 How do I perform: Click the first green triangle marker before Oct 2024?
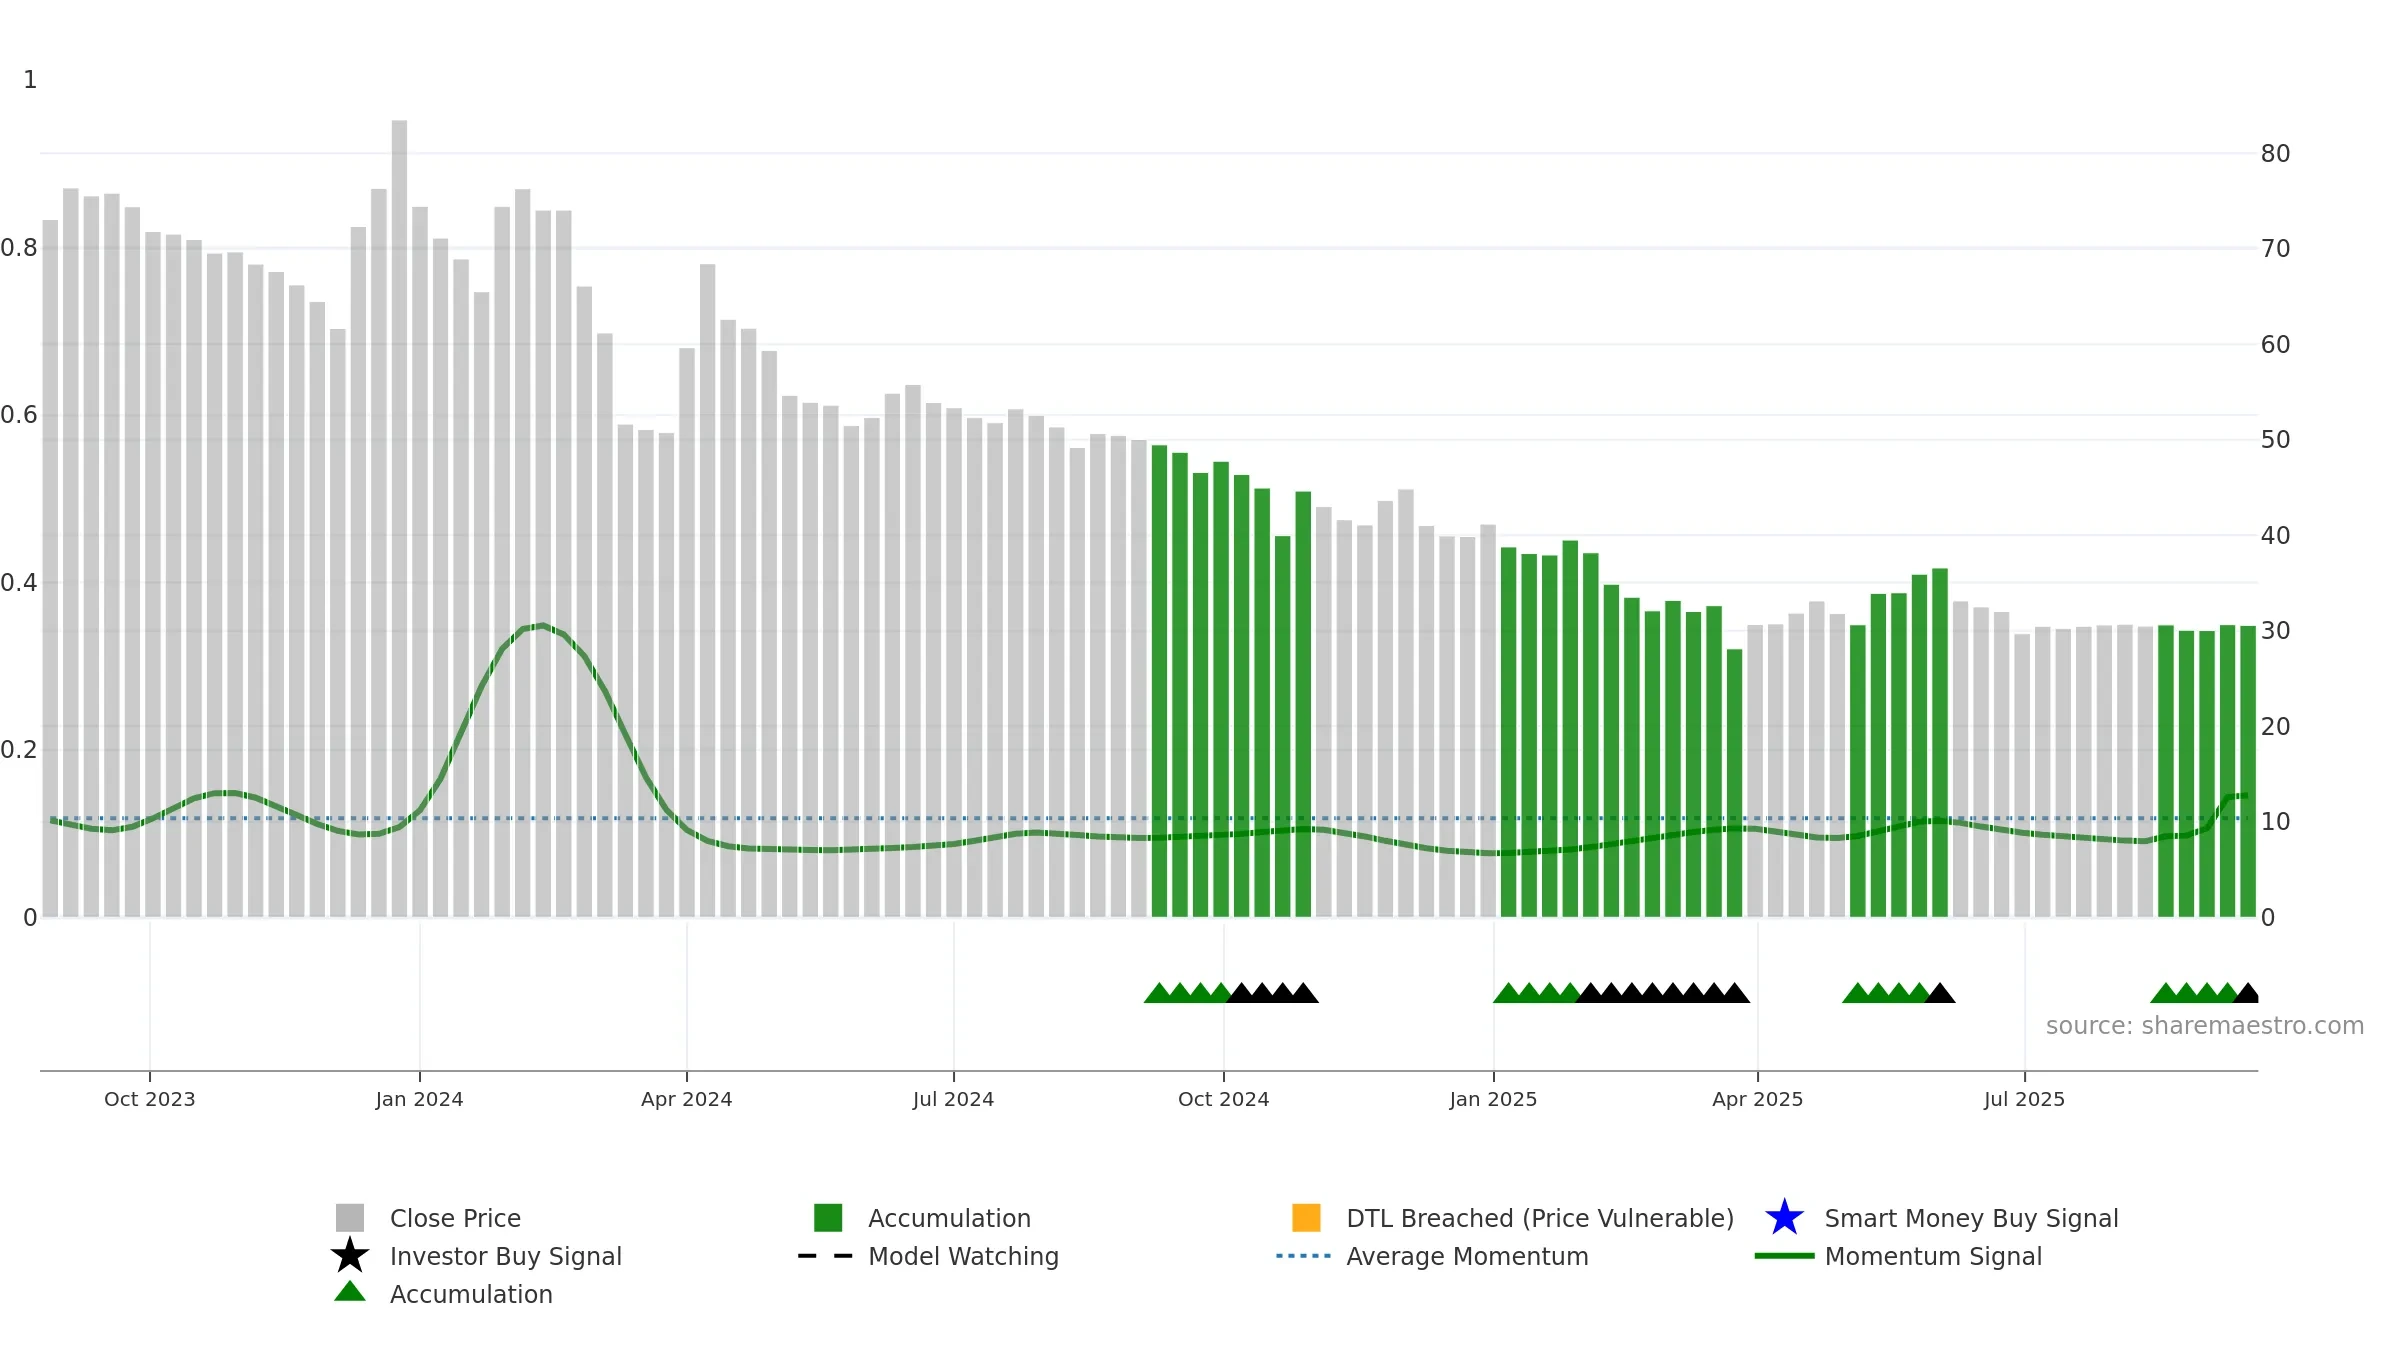[x=1158, y=993]
